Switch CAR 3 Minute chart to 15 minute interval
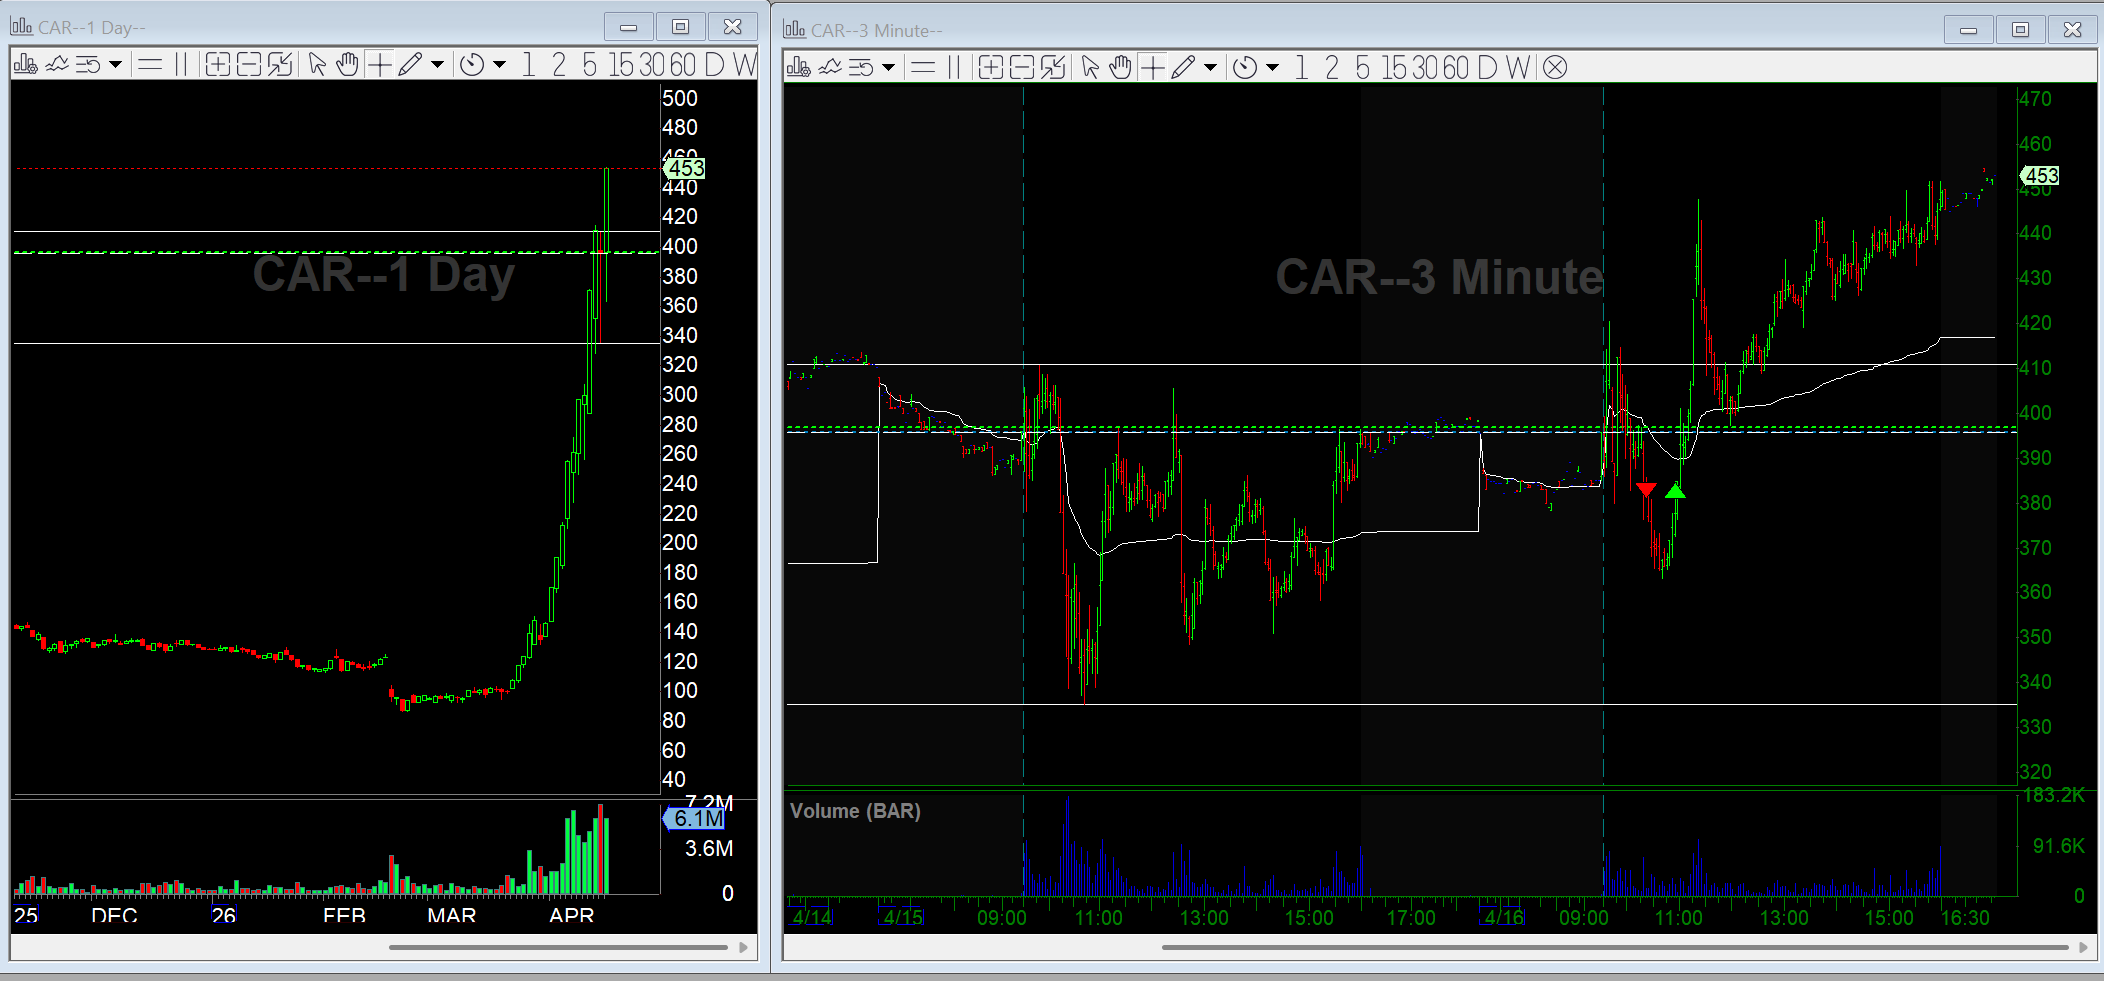The height and width of the screenshot is (981, 2104). [1395, 67]
